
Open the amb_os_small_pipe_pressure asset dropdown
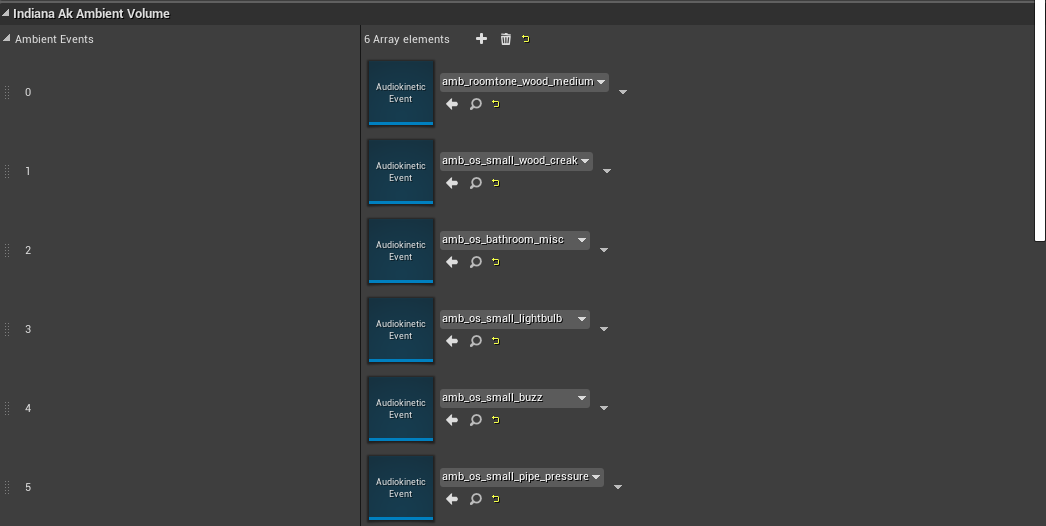pyautogui.click(x=522, y=477)
